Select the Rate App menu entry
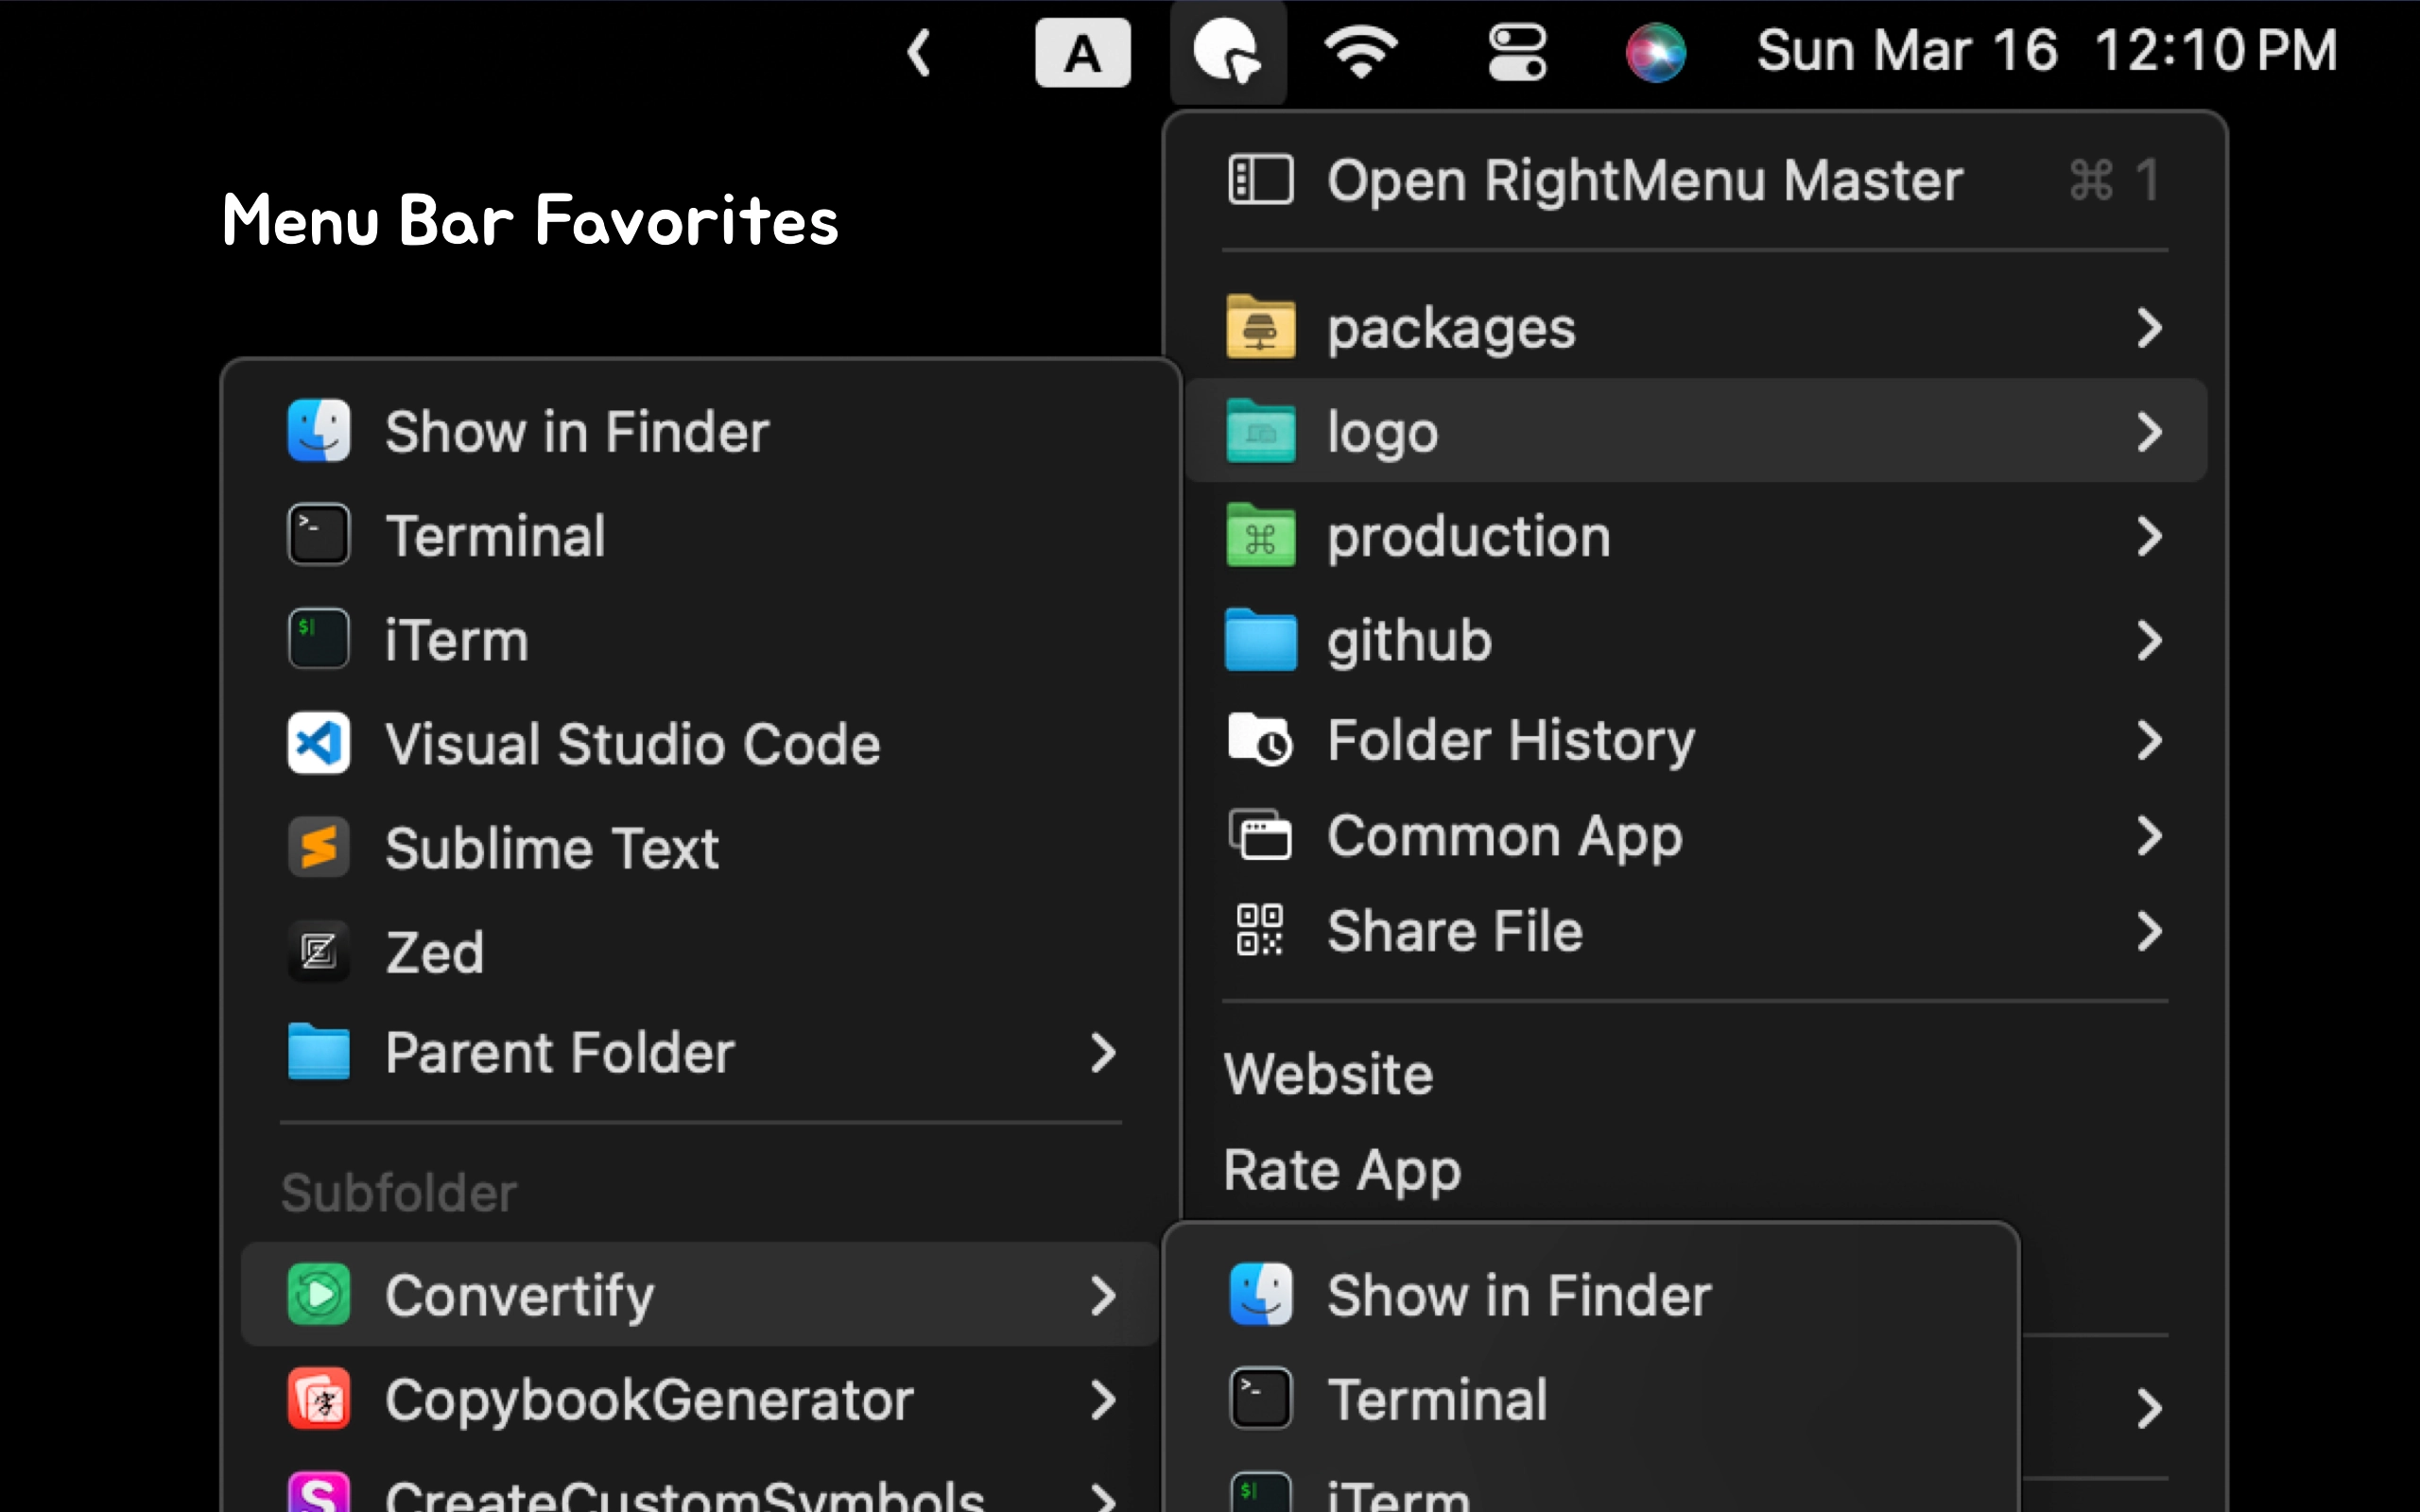 coord(1342,1170)
